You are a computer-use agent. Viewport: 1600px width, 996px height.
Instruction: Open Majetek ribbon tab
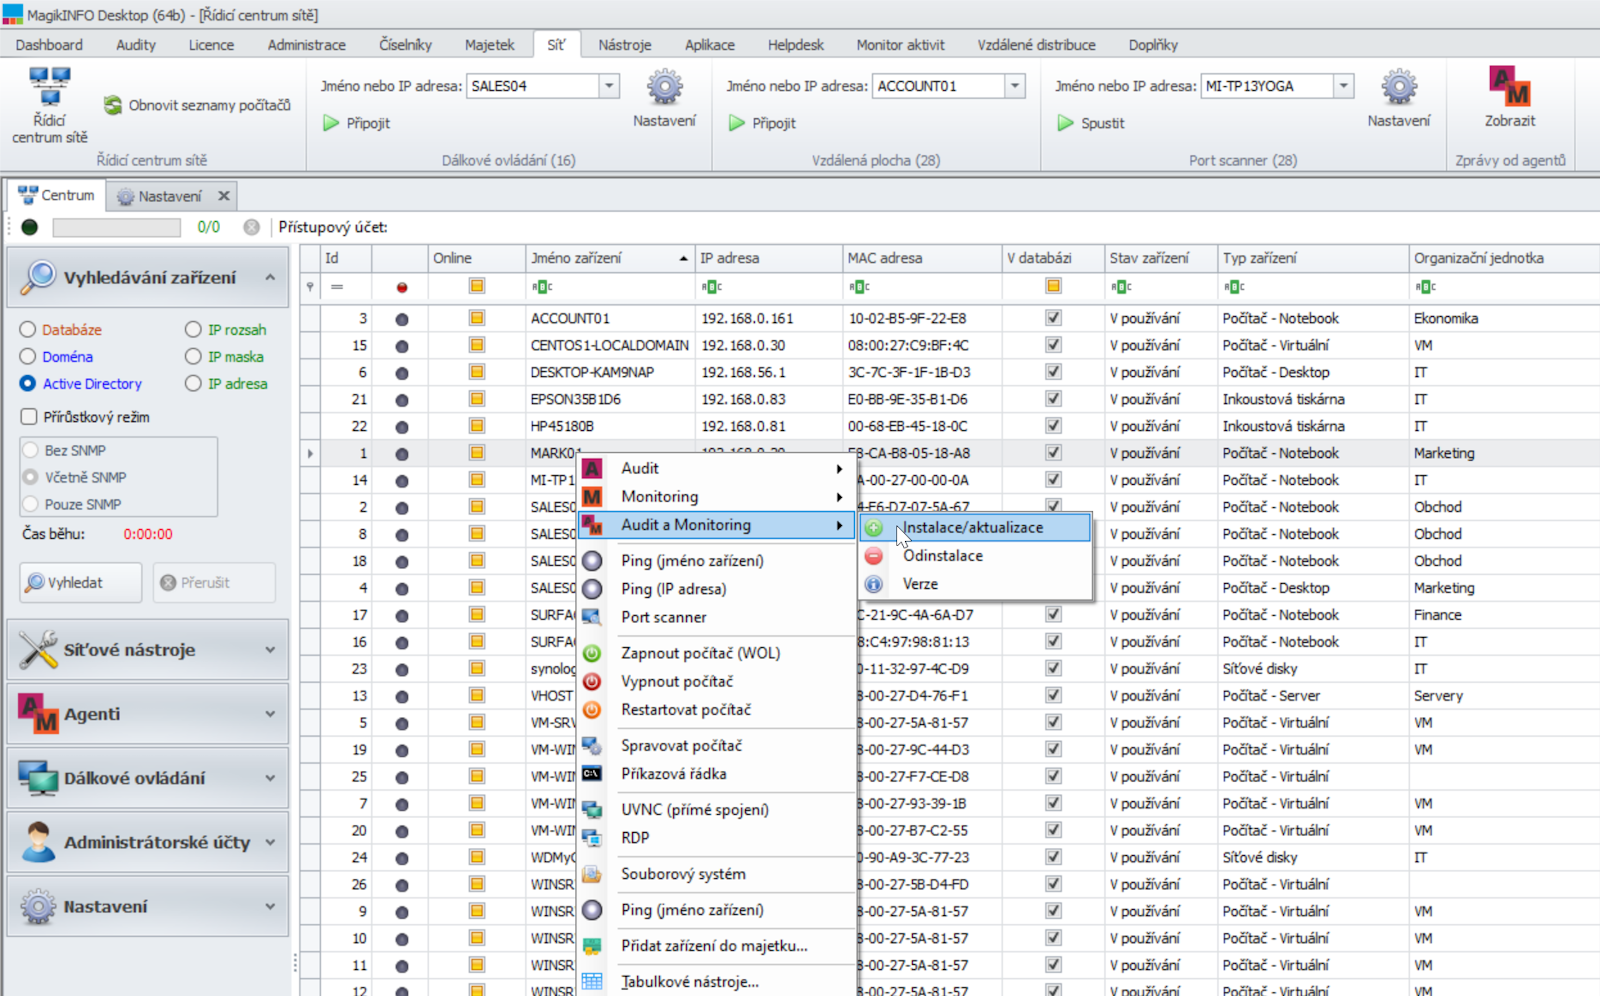490,45
